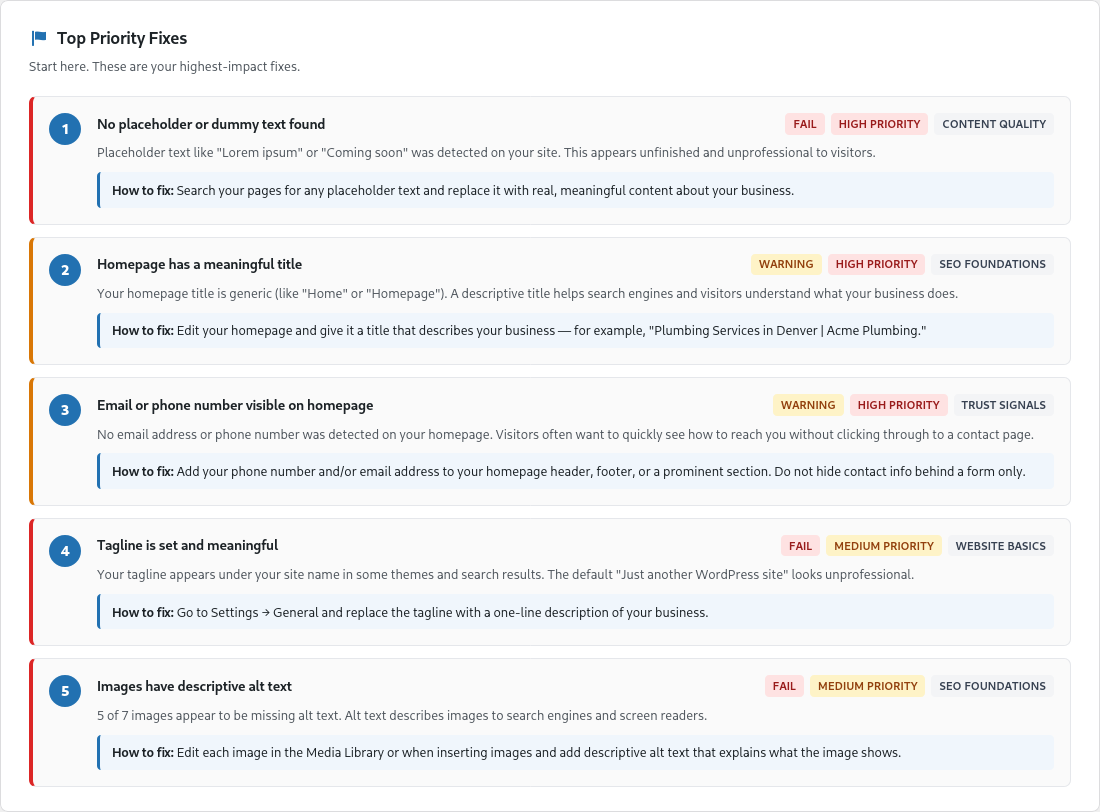This screenshot has height=812, width=1100.
Task: Click how-to-fix tip about adding phone number
Action: coord(575,472)
